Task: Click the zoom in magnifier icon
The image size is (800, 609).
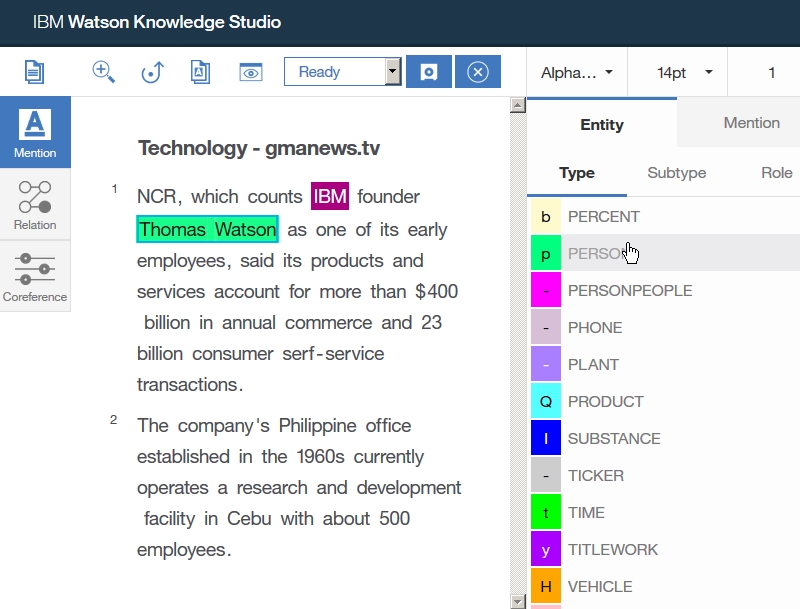Action: pyautogui.click(x=103, y=72)
